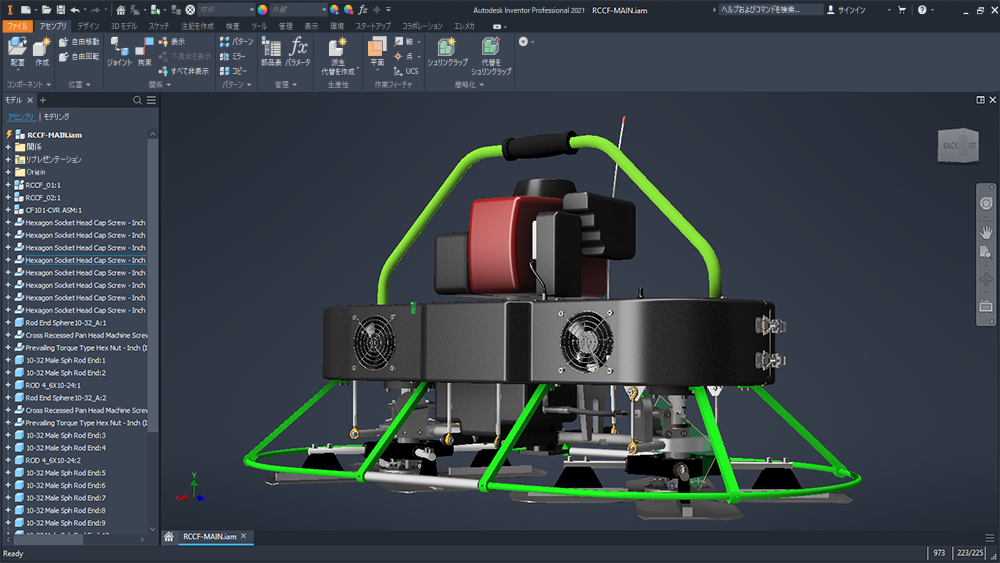This screenshot has width=1000, height=563.
Task: Switch to the 3Dモデル ribbon tab
Action: click(x=124, y=26)
